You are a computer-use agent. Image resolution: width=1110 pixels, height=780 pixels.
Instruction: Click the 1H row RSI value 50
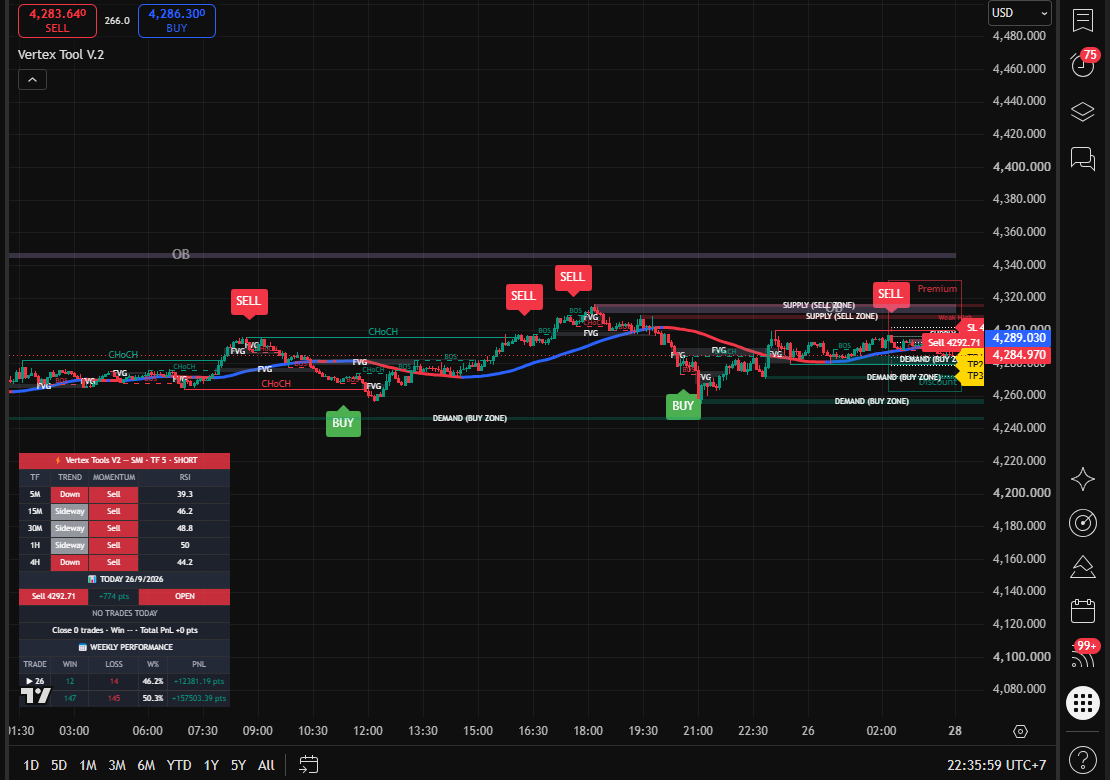[185, 545]
